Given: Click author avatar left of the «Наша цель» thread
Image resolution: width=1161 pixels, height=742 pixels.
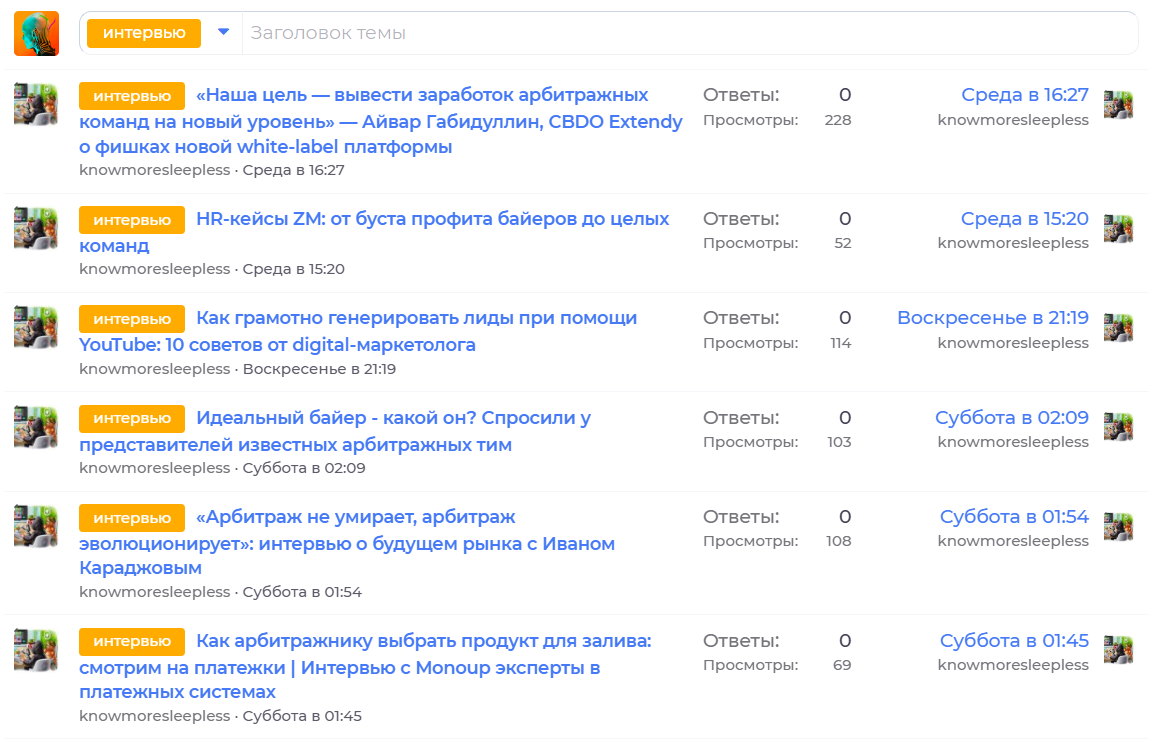Looking at the screenshot, I should pos(36,104).
